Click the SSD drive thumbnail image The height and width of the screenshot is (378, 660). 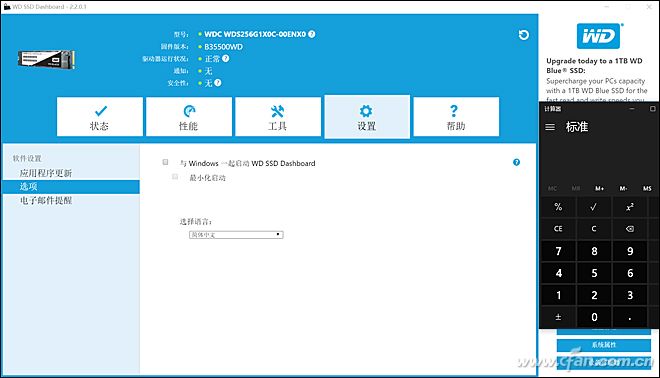point(46,59)
